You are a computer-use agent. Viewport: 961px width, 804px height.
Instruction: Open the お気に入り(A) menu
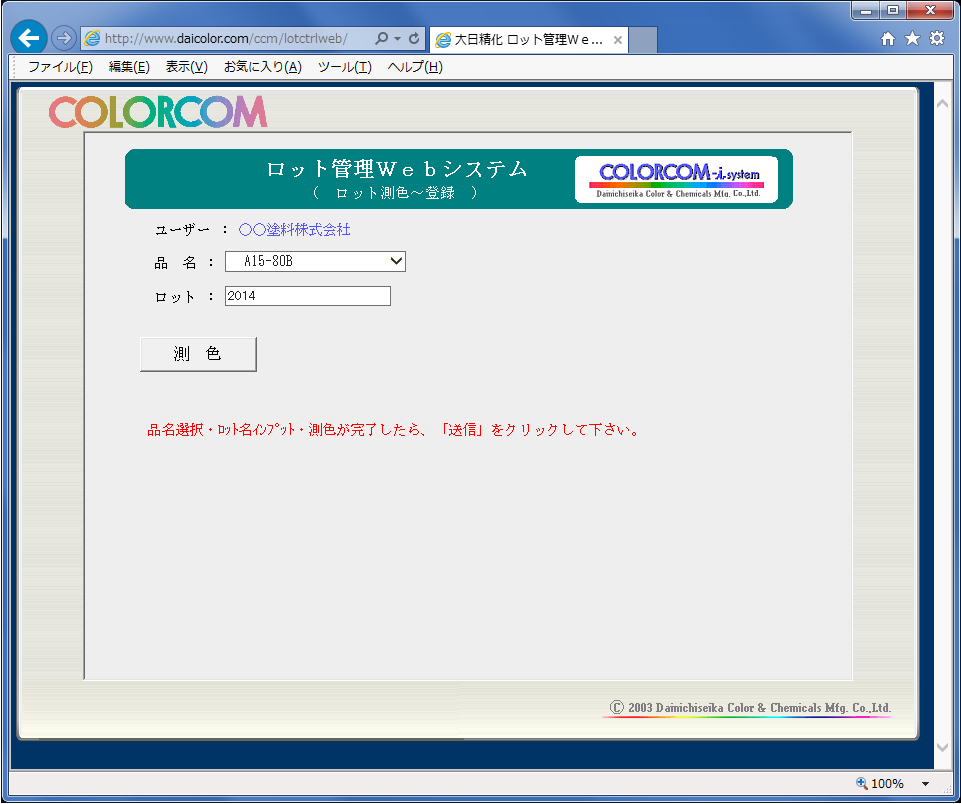(x=262, y=67)
